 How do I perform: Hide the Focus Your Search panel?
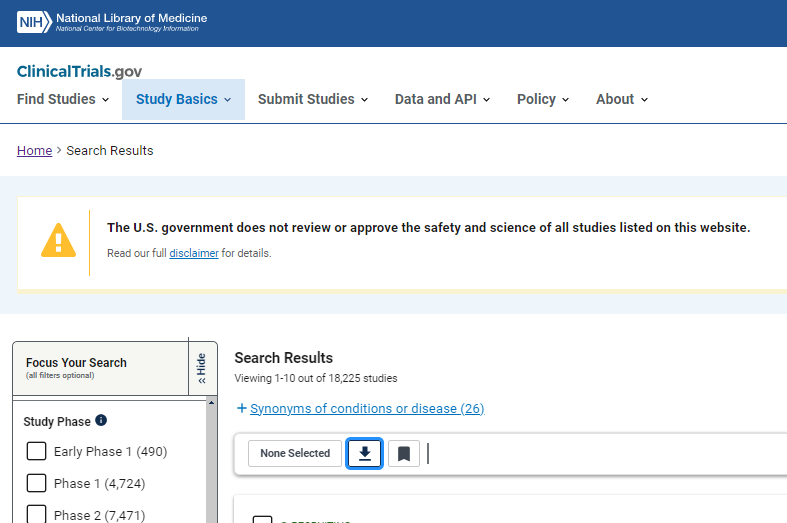click(202, 368)
